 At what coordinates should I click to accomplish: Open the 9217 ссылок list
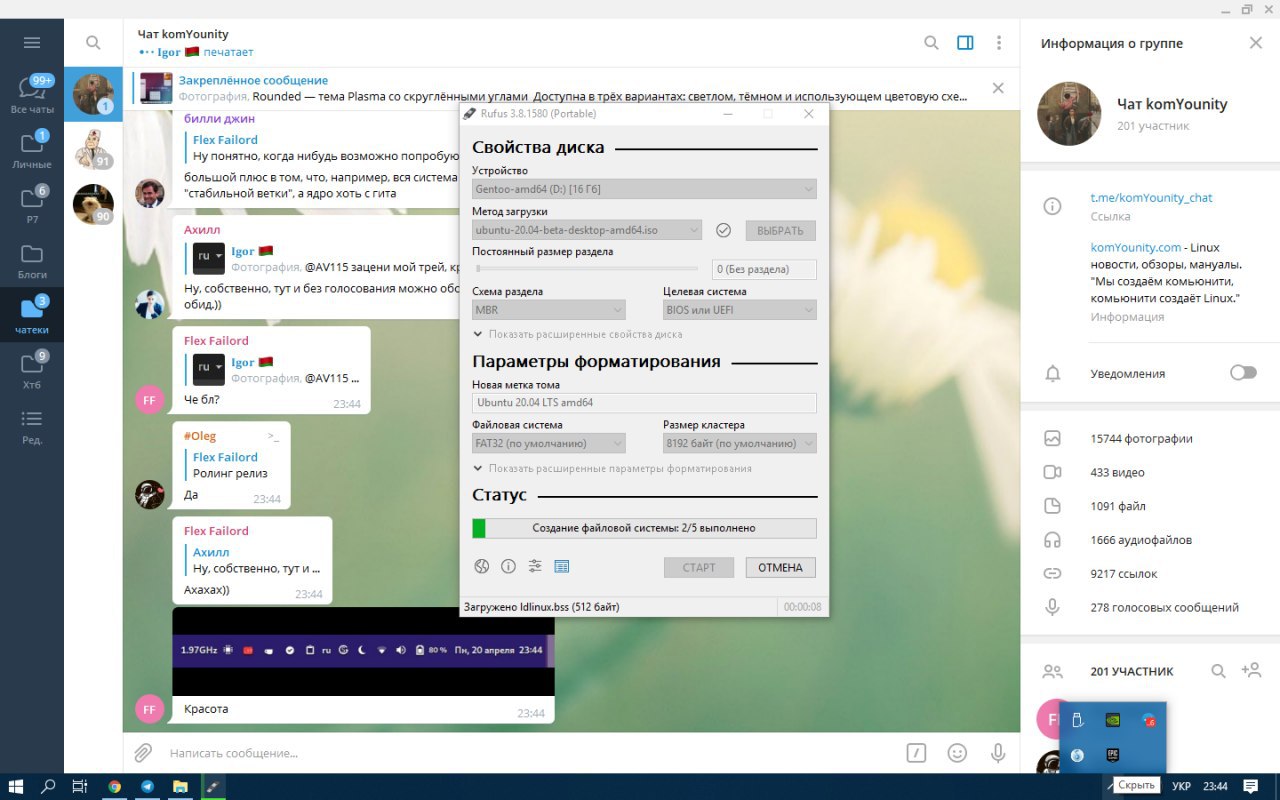[x=1150, y=573]
